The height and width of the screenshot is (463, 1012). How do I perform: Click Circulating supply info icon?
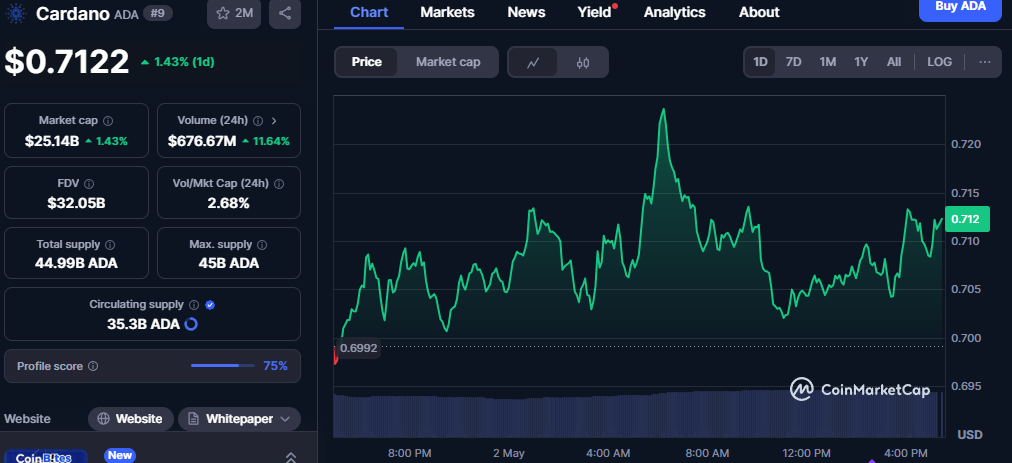194,305
